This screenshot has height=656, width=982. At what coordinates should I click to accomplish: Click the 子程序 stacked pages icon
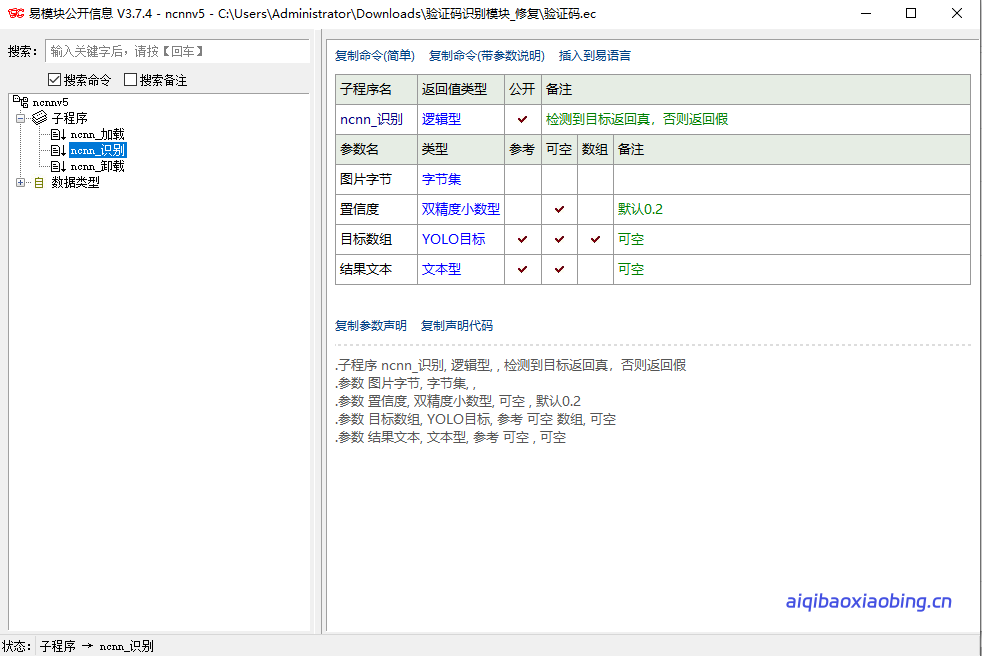coord(40,118)
